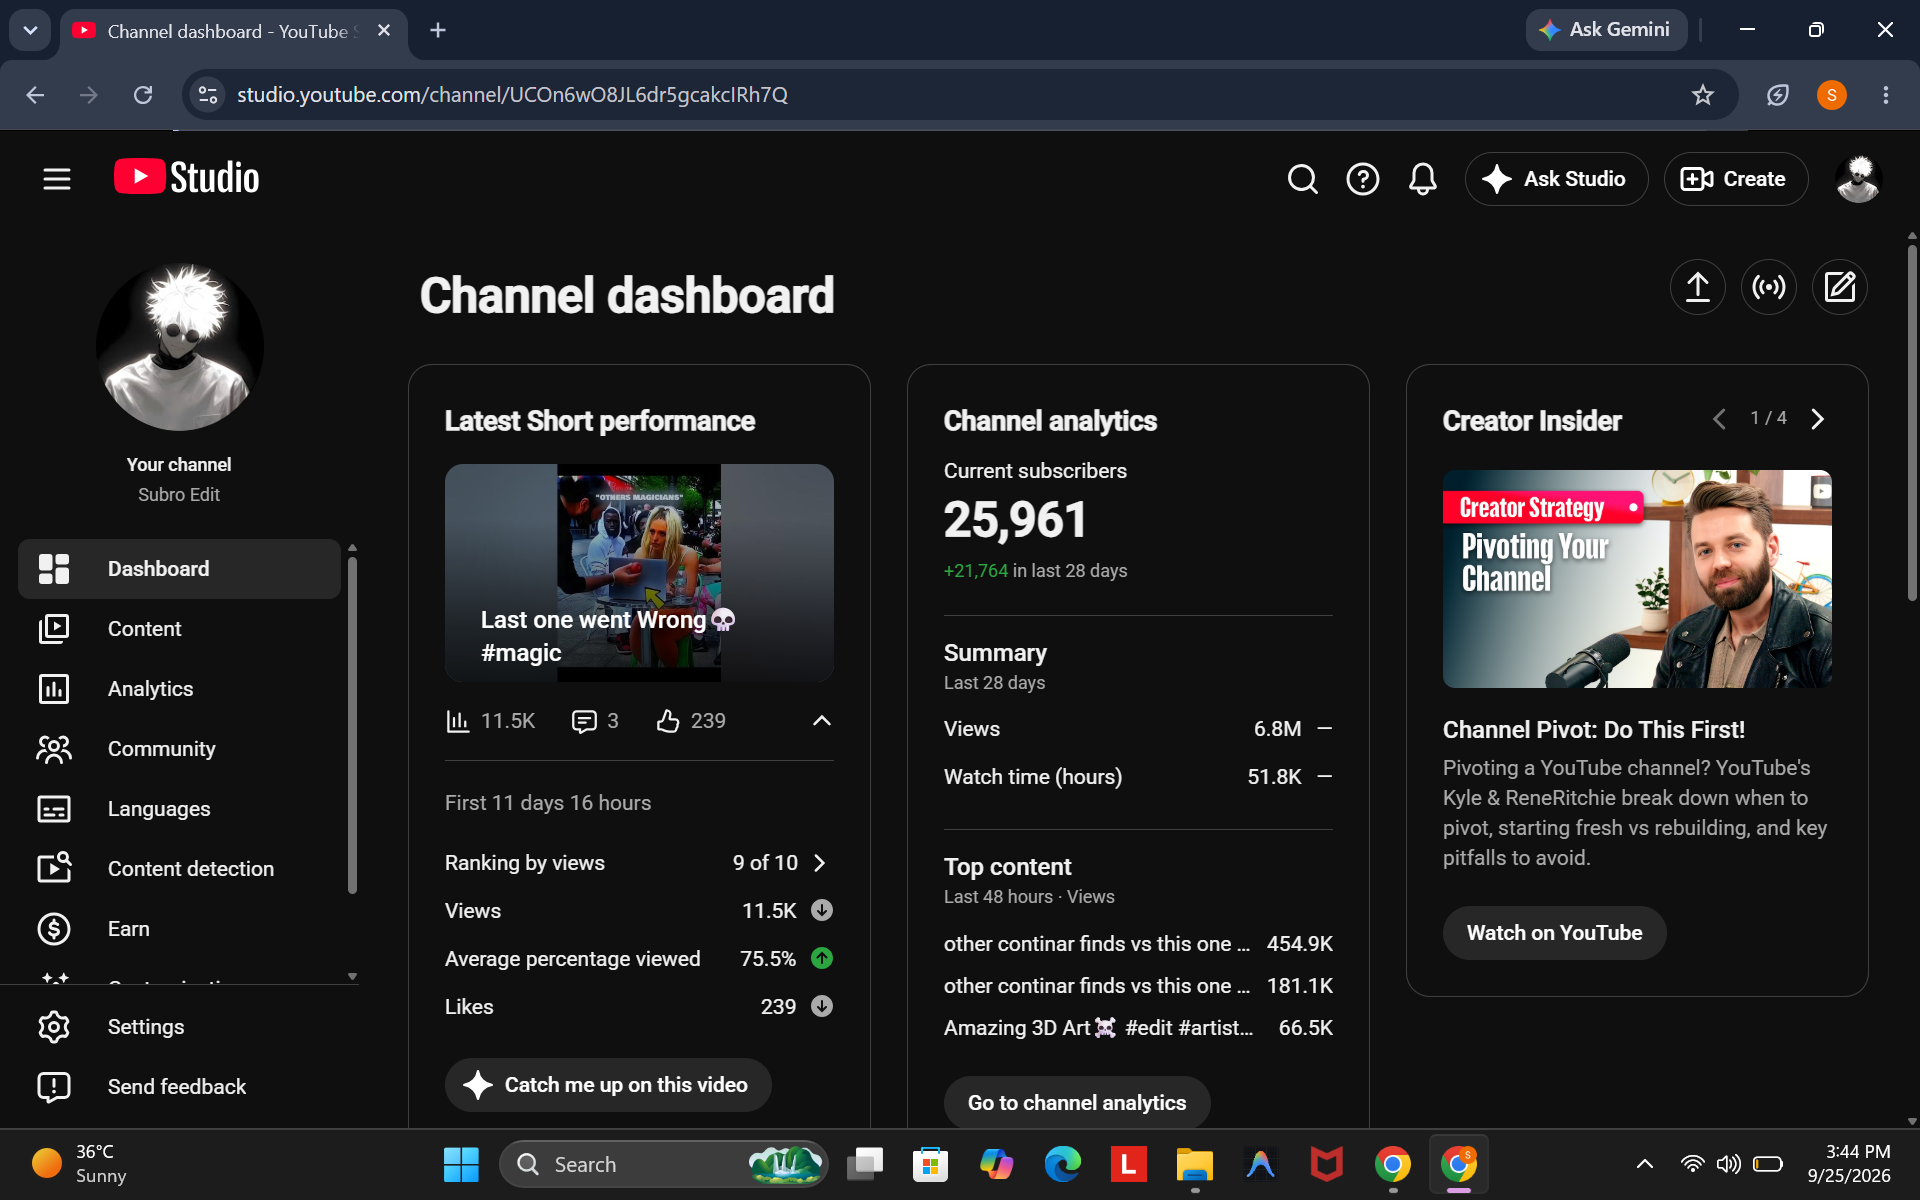Screen dimensions: 1920x1200
Task: Open the Last one went Wrong Short thumbnail
Action: click(639, 573)
